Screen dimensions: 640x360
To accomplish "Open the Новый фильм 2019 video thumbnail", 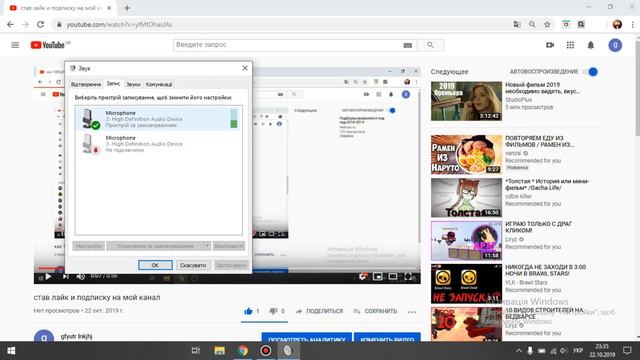I will [466, 101].
